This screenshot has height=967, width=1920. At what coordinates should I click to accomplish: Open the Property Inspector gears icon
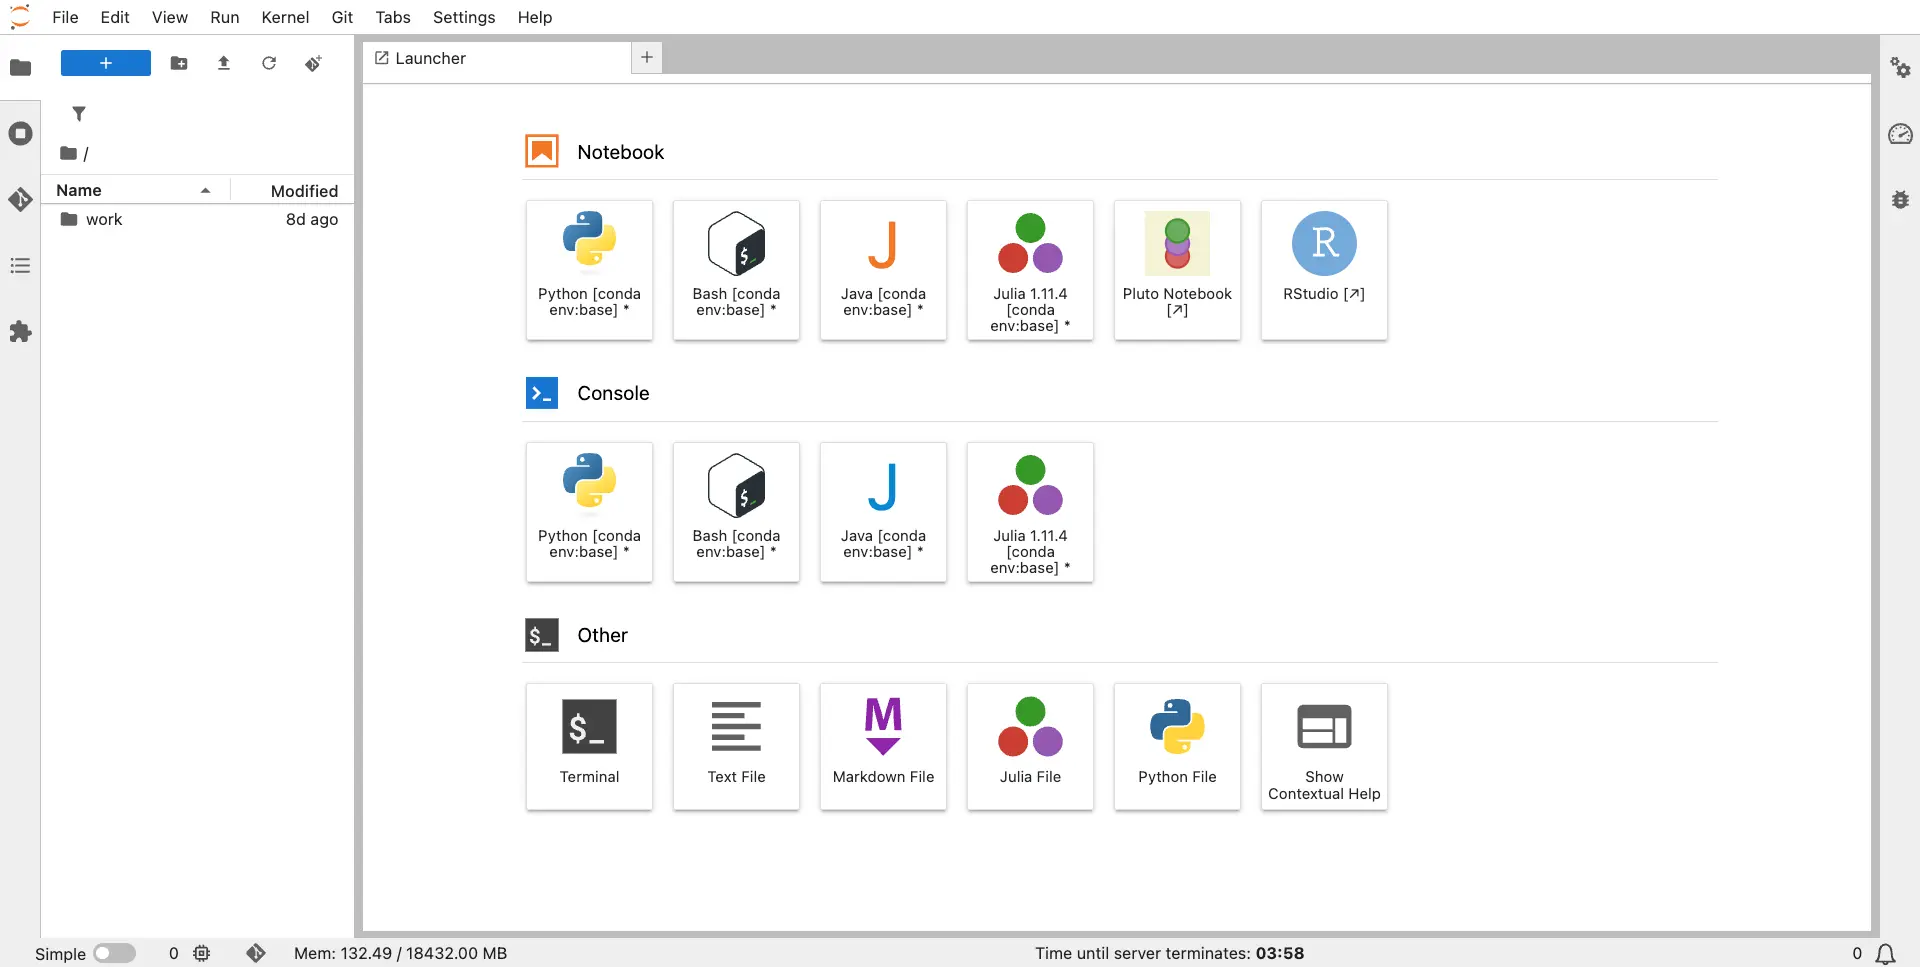1900,68
